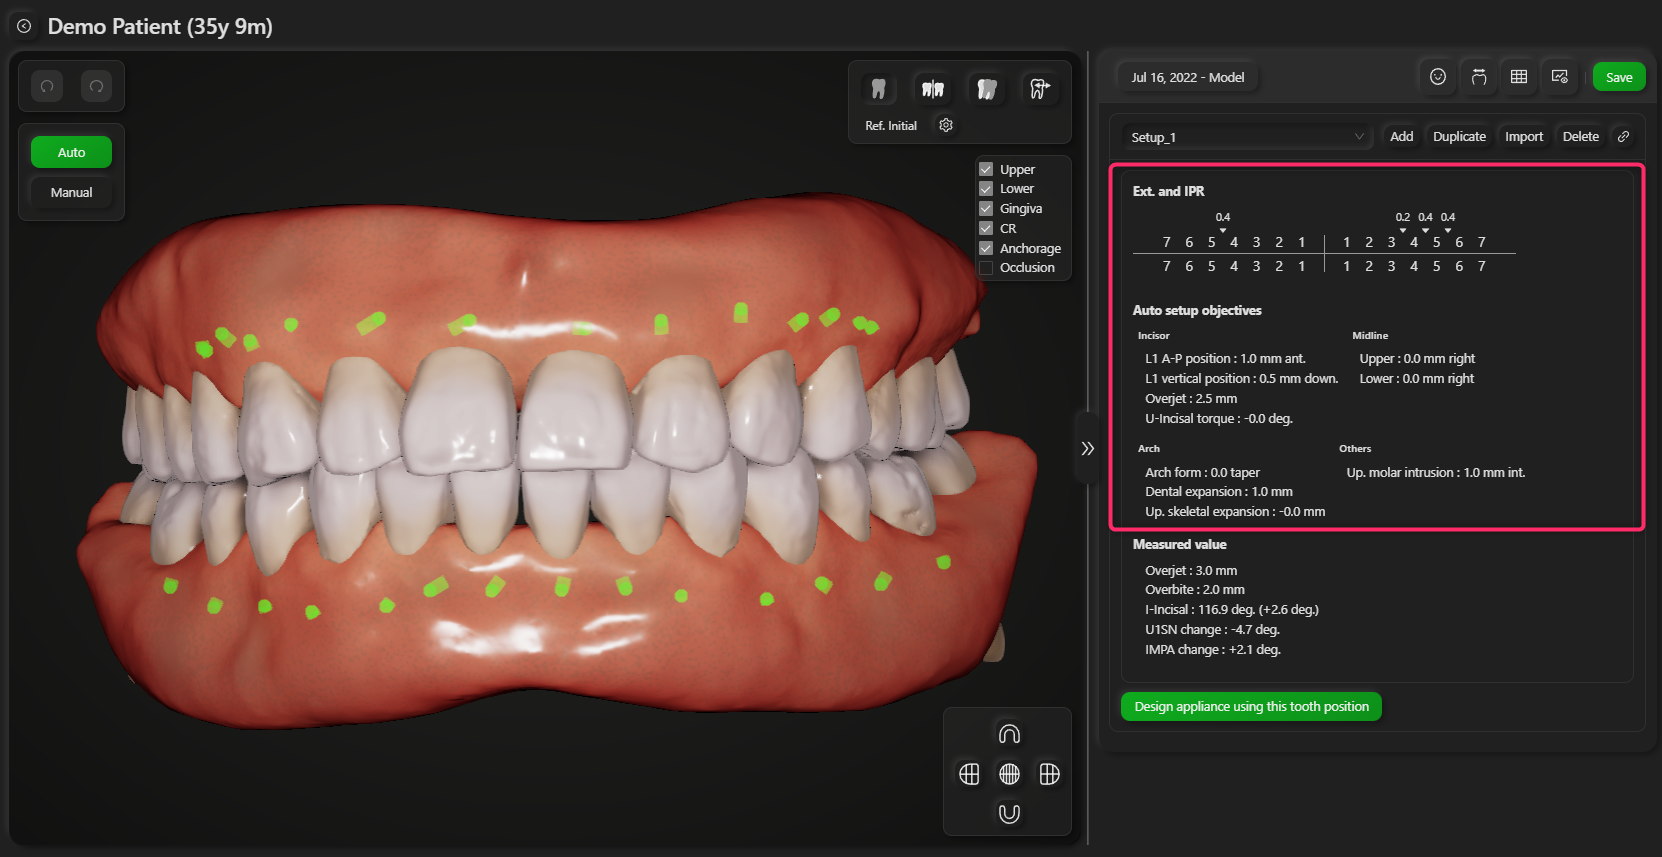Open the gear settings next to Ref. Initial

click(946, 125)
